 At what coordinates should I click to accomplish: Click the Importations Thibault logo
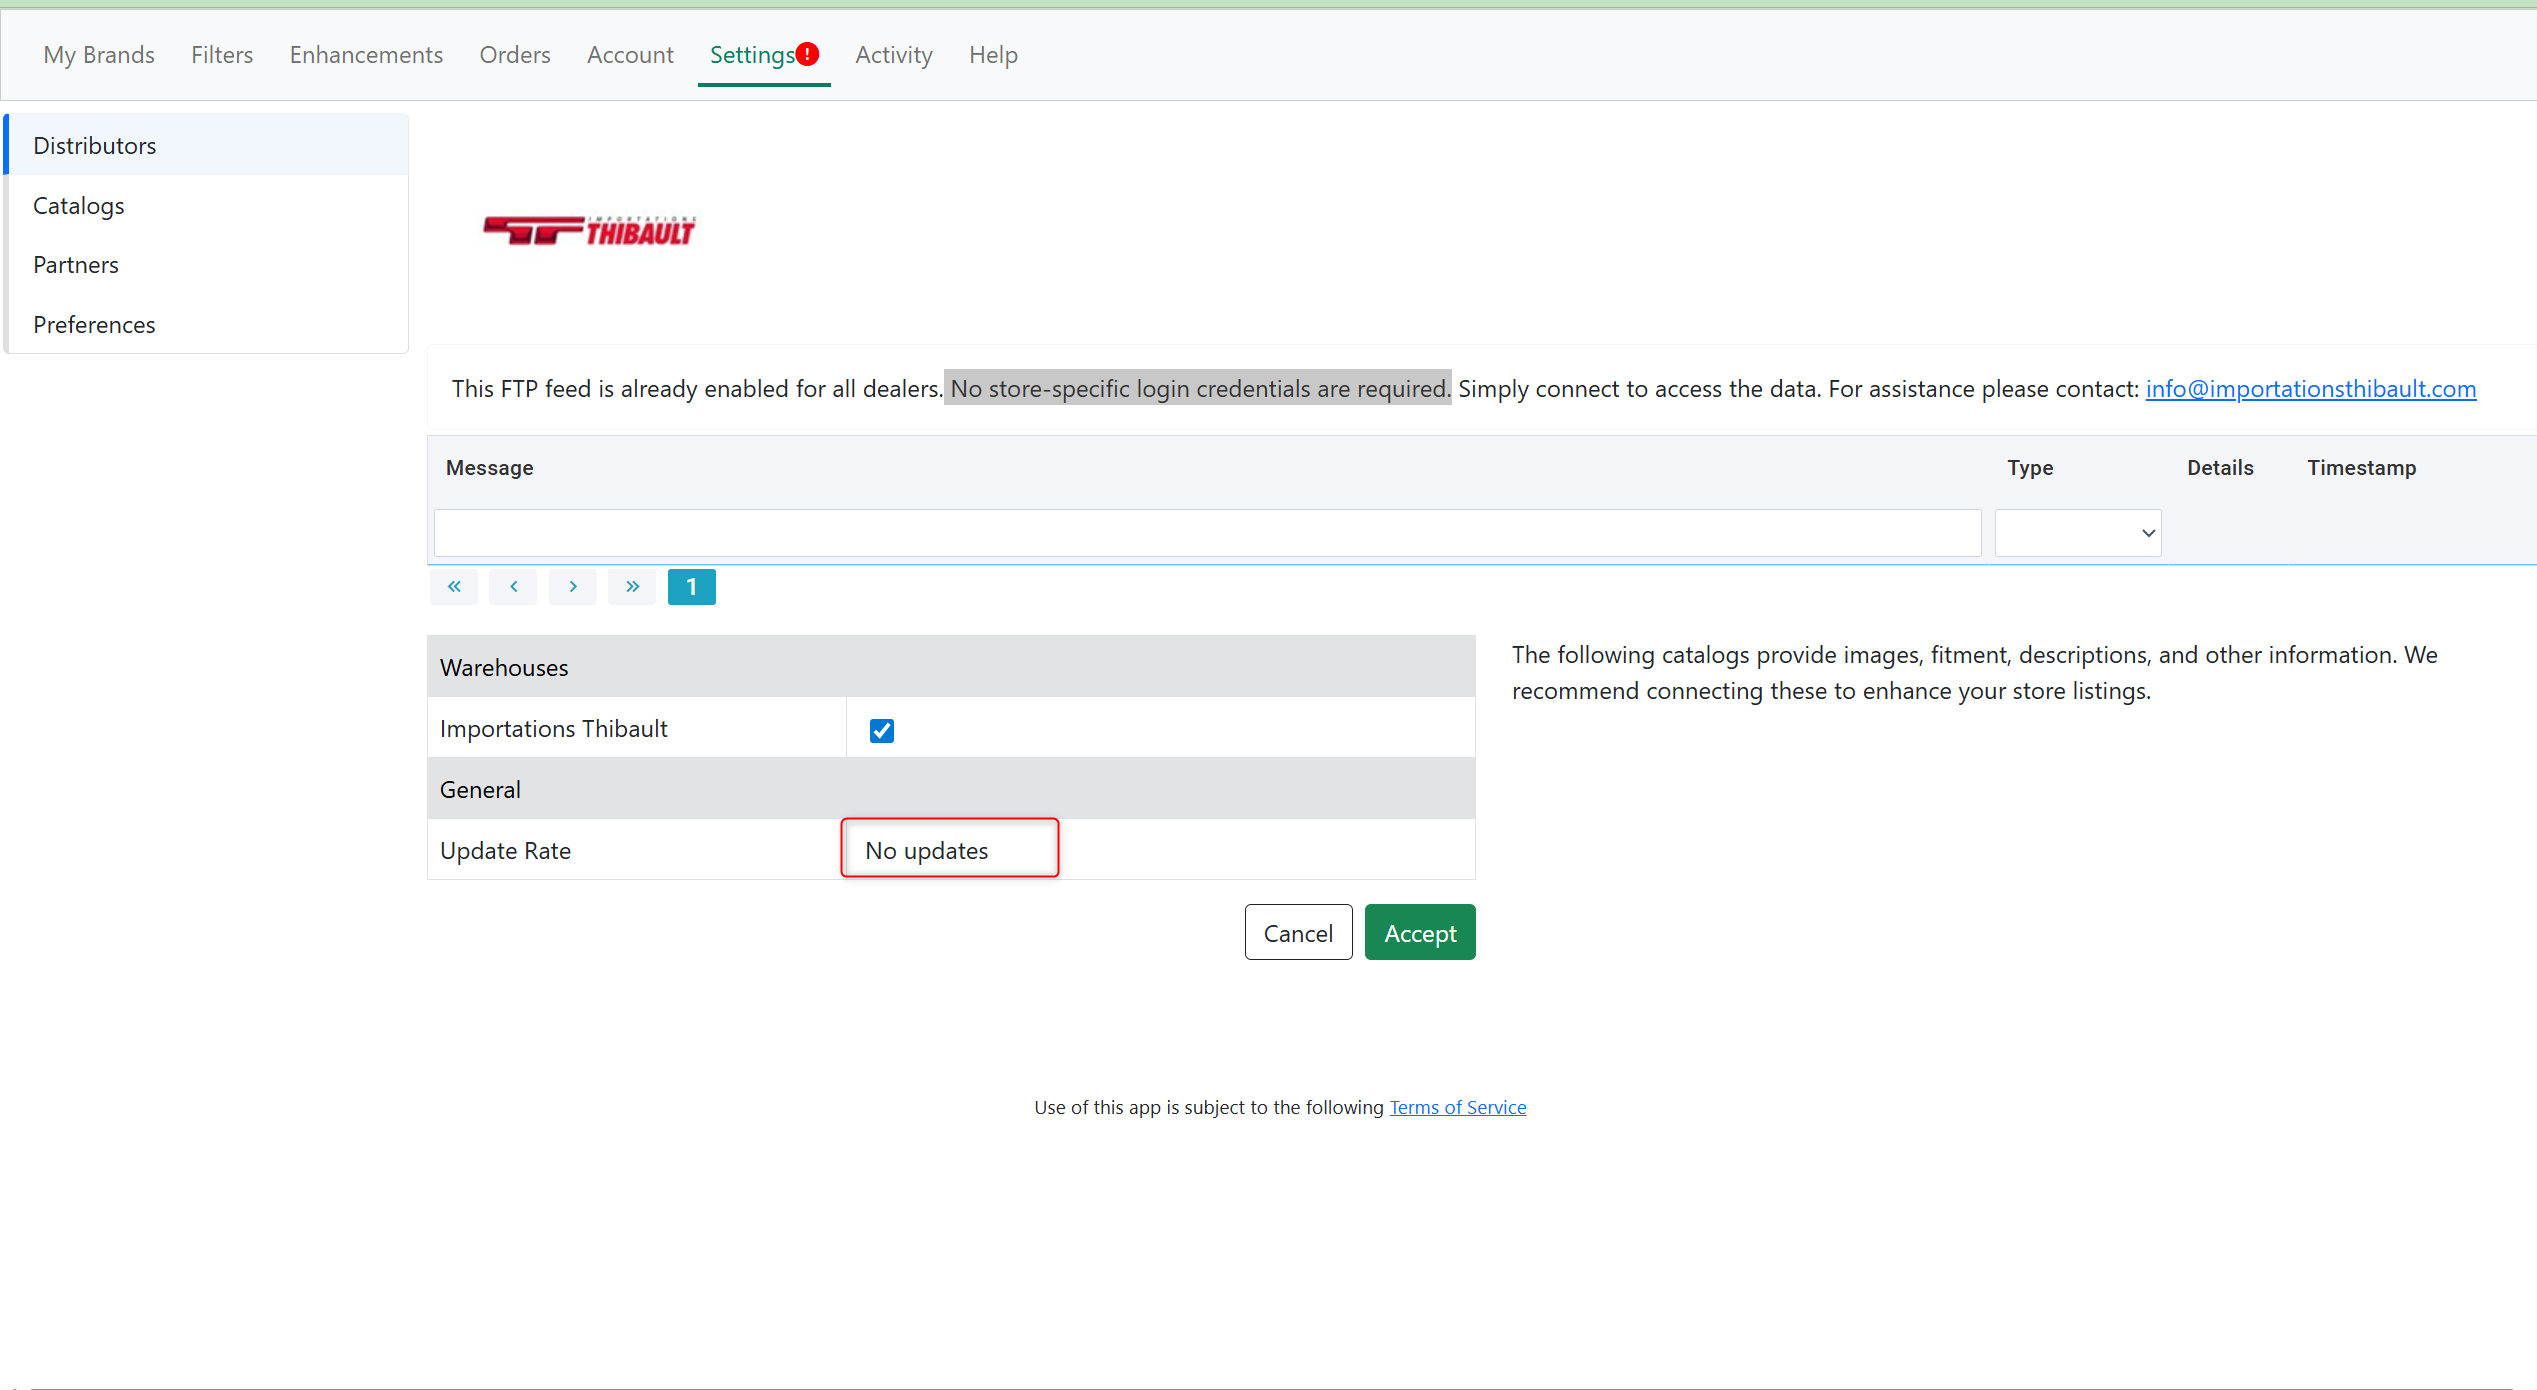pos(589,231)
